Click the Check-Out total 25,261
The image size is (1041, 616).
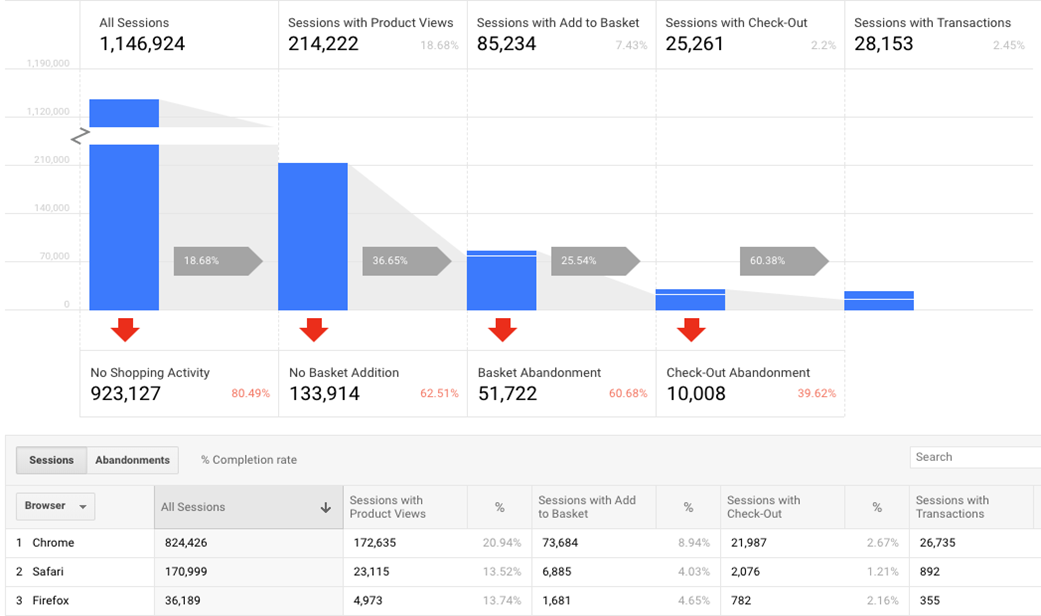pos(694,44)
